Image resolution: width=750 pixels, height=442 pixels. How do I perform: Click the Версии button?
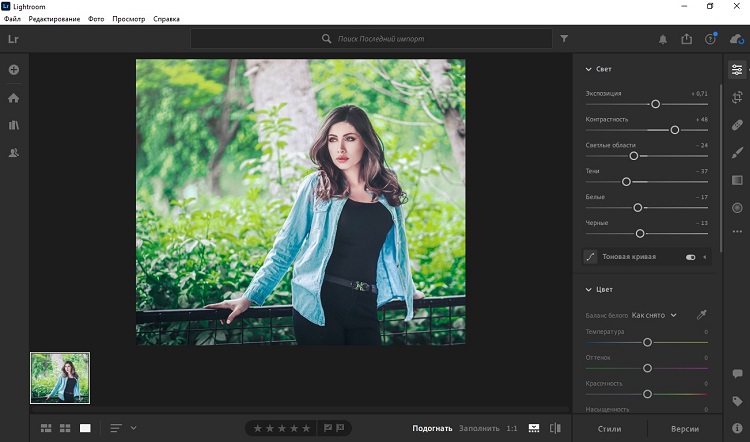[685, 428]
